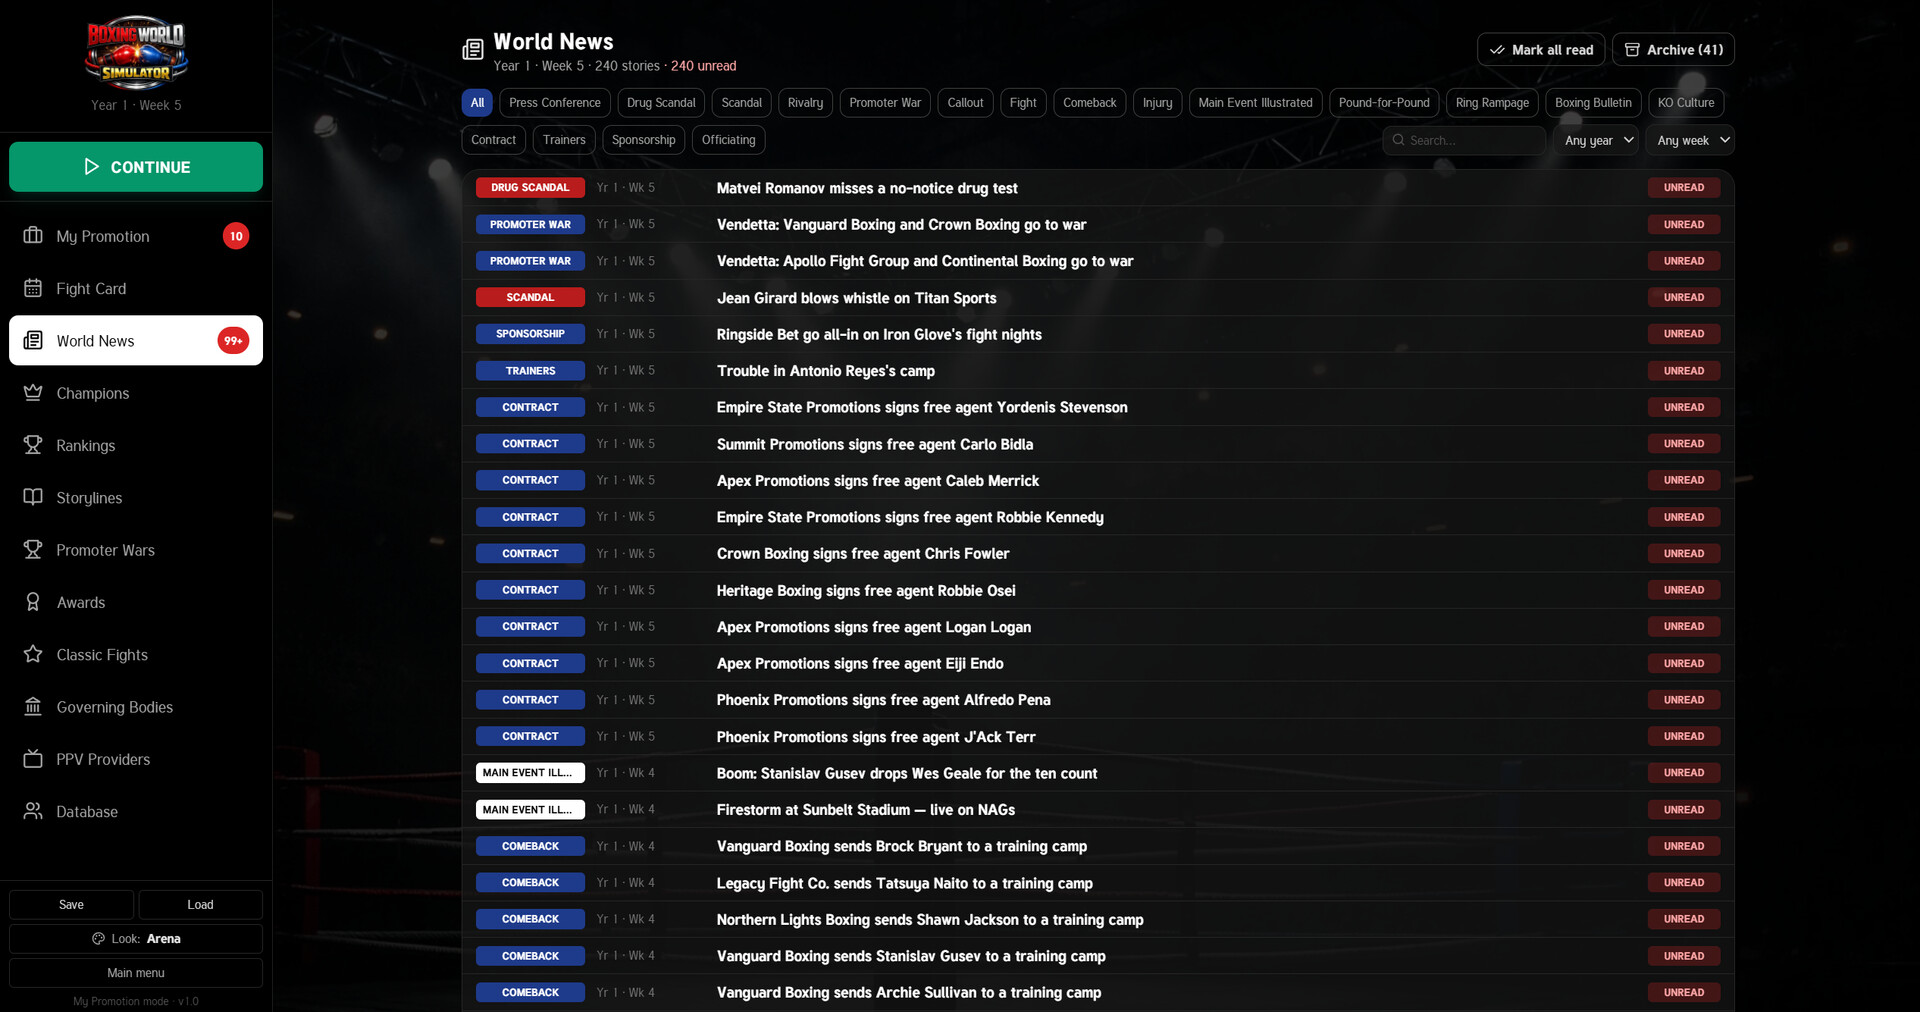
Task: Select the All filter chip
Action: pyautogui.click(x=477, y=103)
